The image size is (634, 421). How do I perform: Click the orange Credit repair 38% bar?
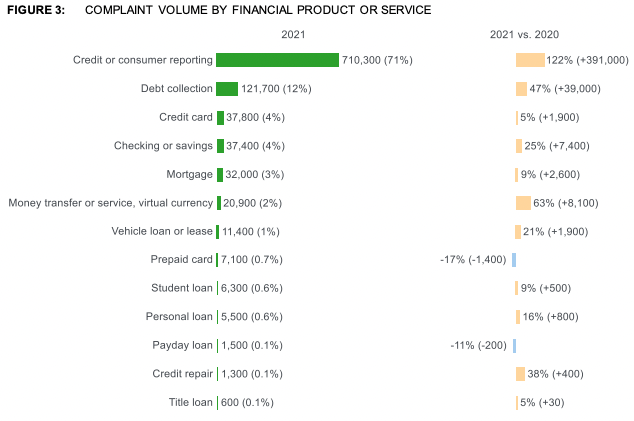coord(520,374)
